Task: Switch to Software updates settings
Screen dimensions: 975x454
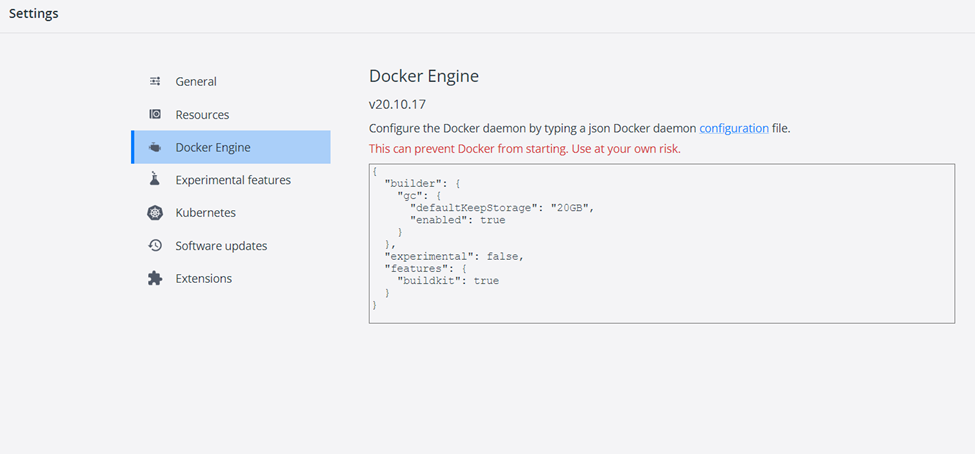Action: pos(231,246)
